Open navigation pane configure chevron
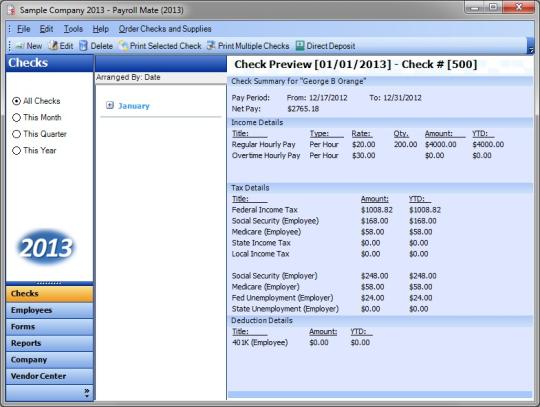540x407 pixels. [x=86, y=393]
